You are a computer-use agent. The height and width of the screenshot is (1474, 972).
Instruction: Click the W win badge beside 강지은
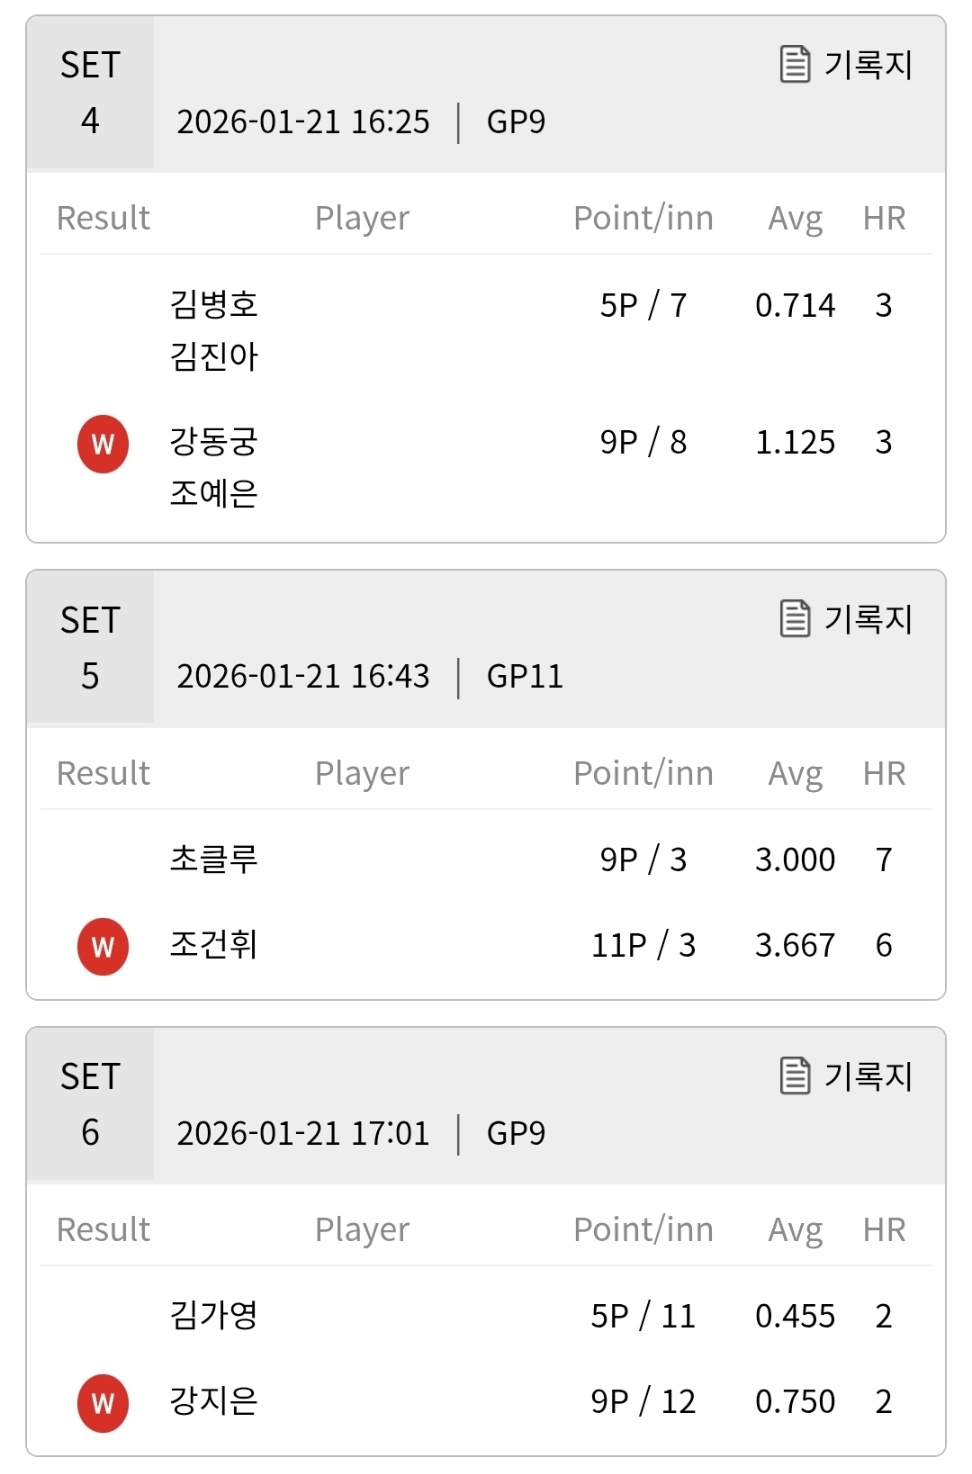[103, 1404]
